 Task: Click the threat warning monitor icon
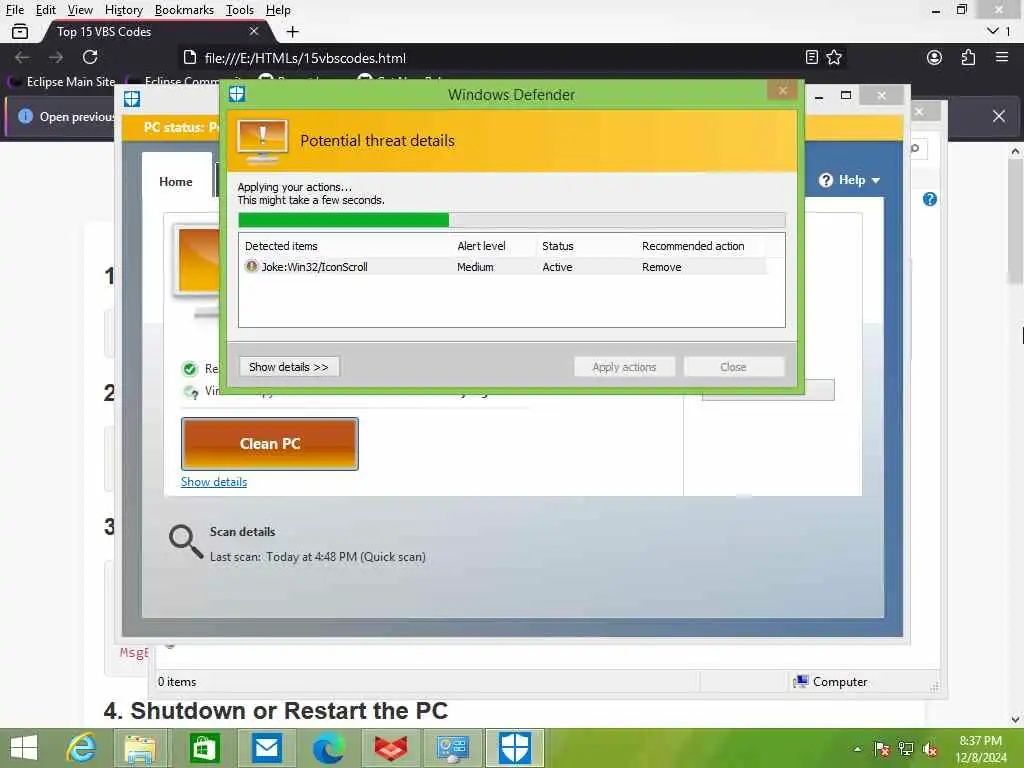[x=262, y=142]
